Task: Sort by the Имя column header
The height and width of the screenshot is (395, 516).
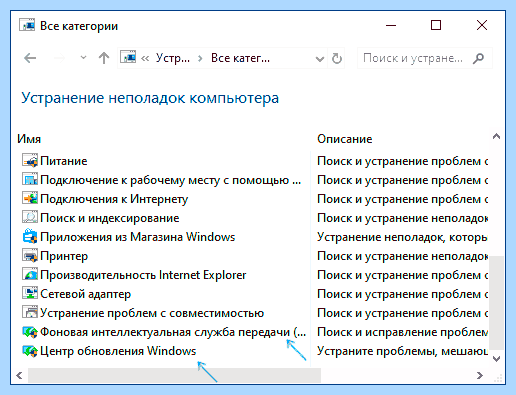Action: (29, 139)
